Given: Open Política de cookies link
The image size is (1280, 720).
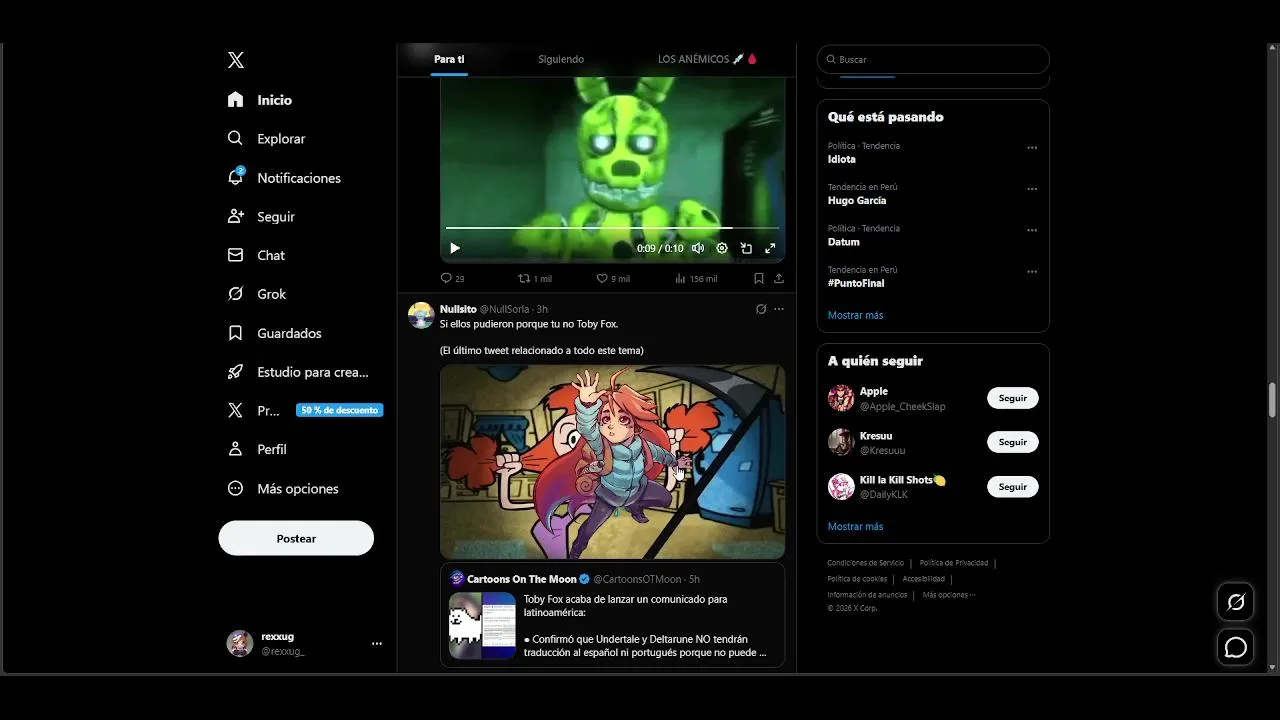Looking at the screenshot, I should point(857,579).
